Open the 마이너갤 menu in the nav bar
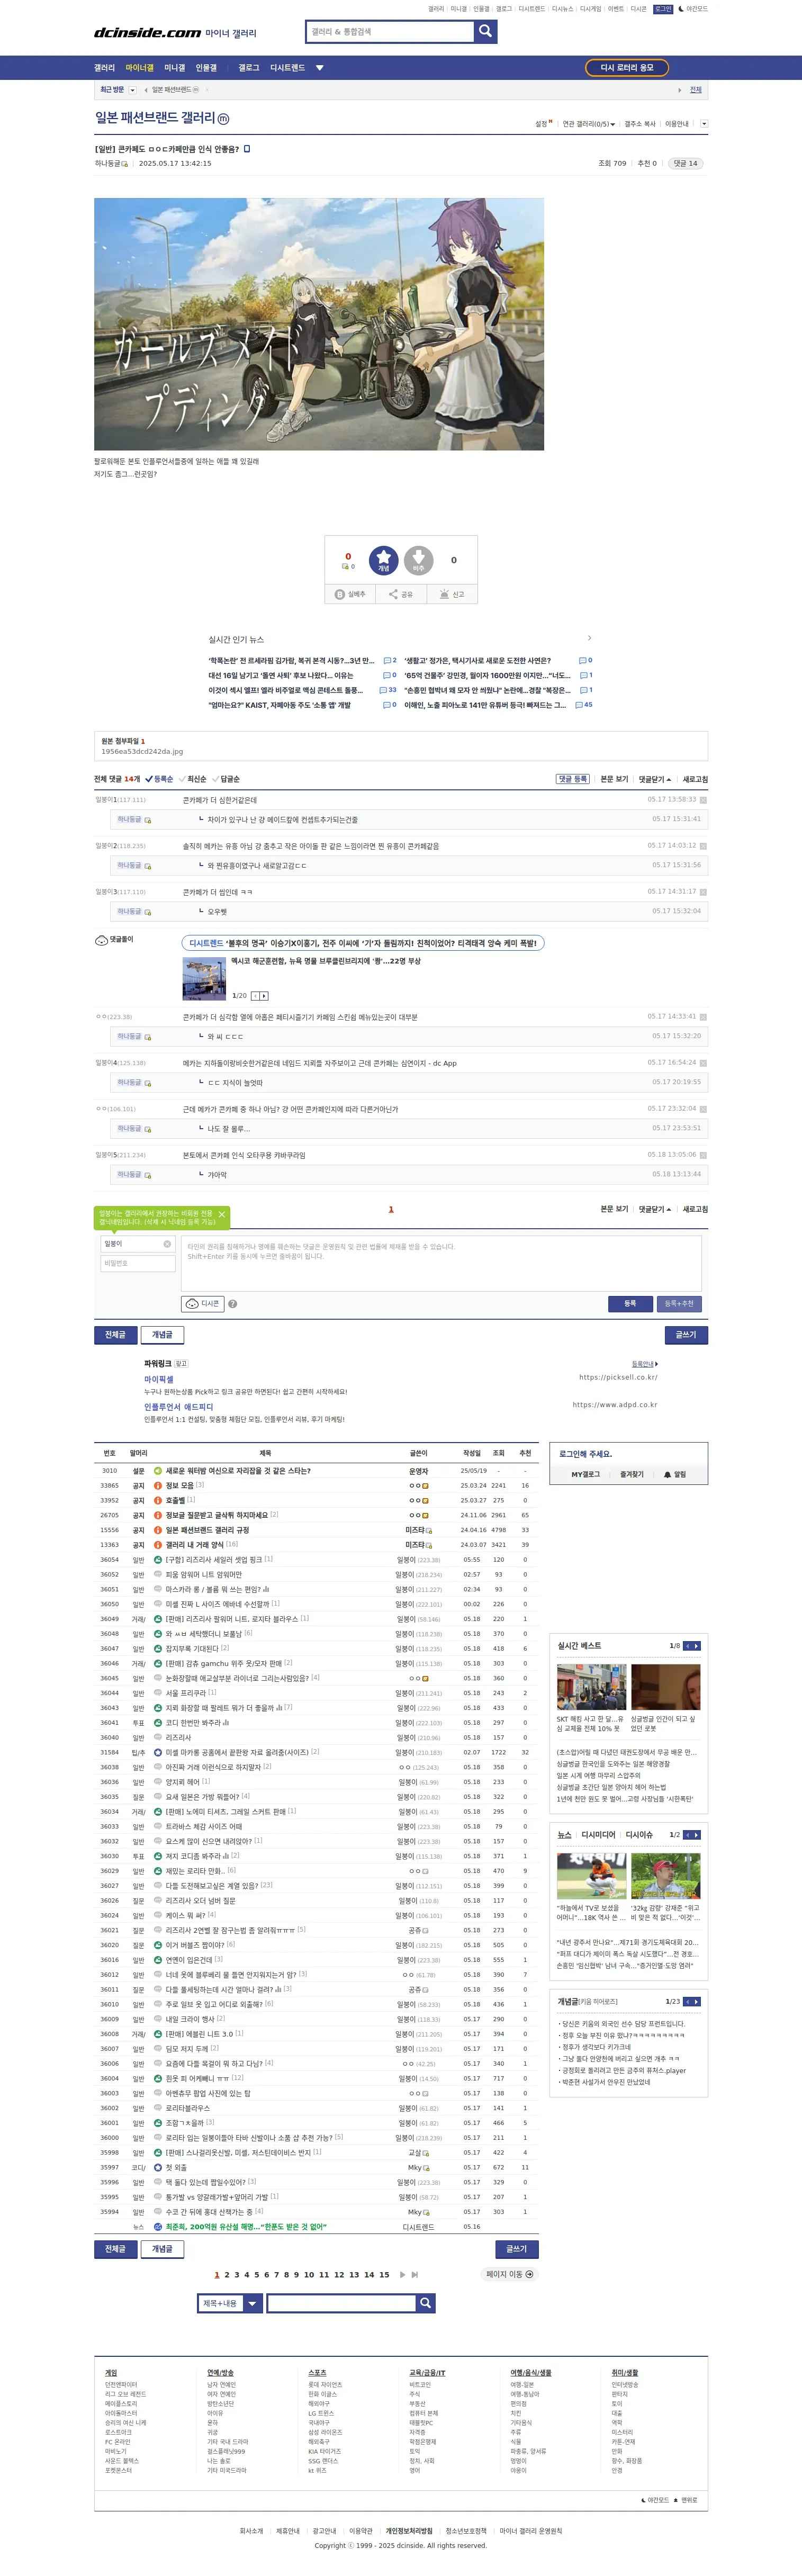Screen dimensions: 802x2576 [140, 68]
